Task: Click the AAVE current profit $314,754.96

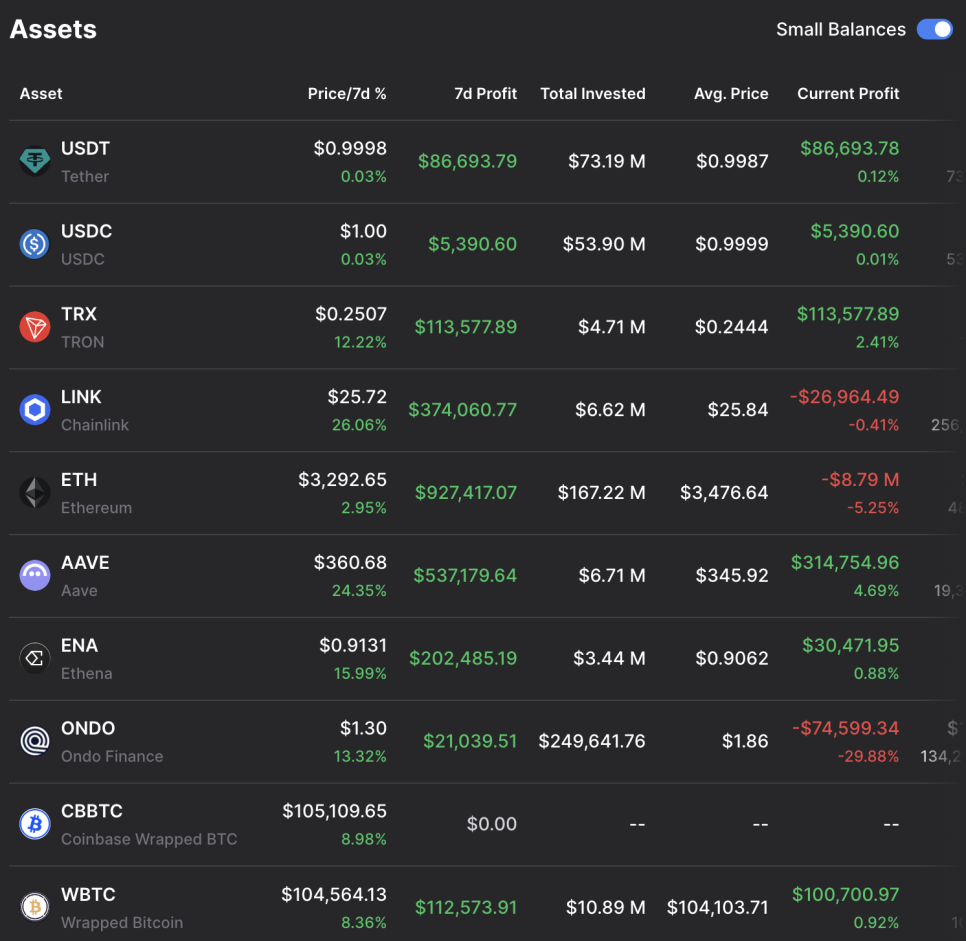Action: pos(845,563)
